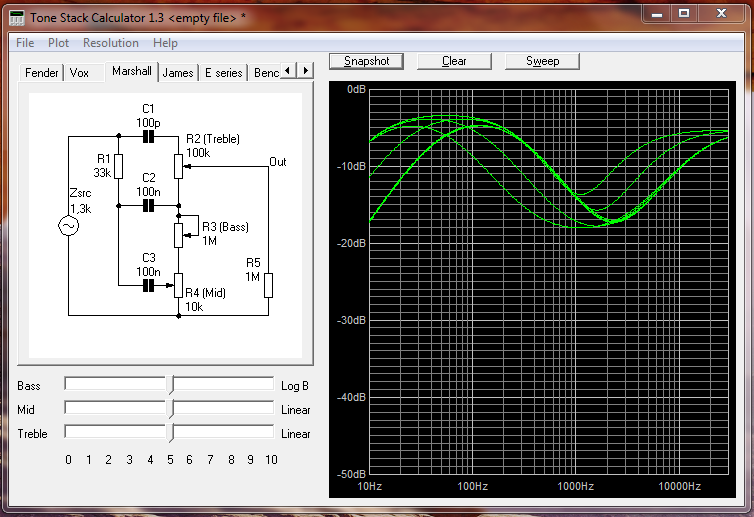Switch to the Vox tab

(x=79, y=73)
